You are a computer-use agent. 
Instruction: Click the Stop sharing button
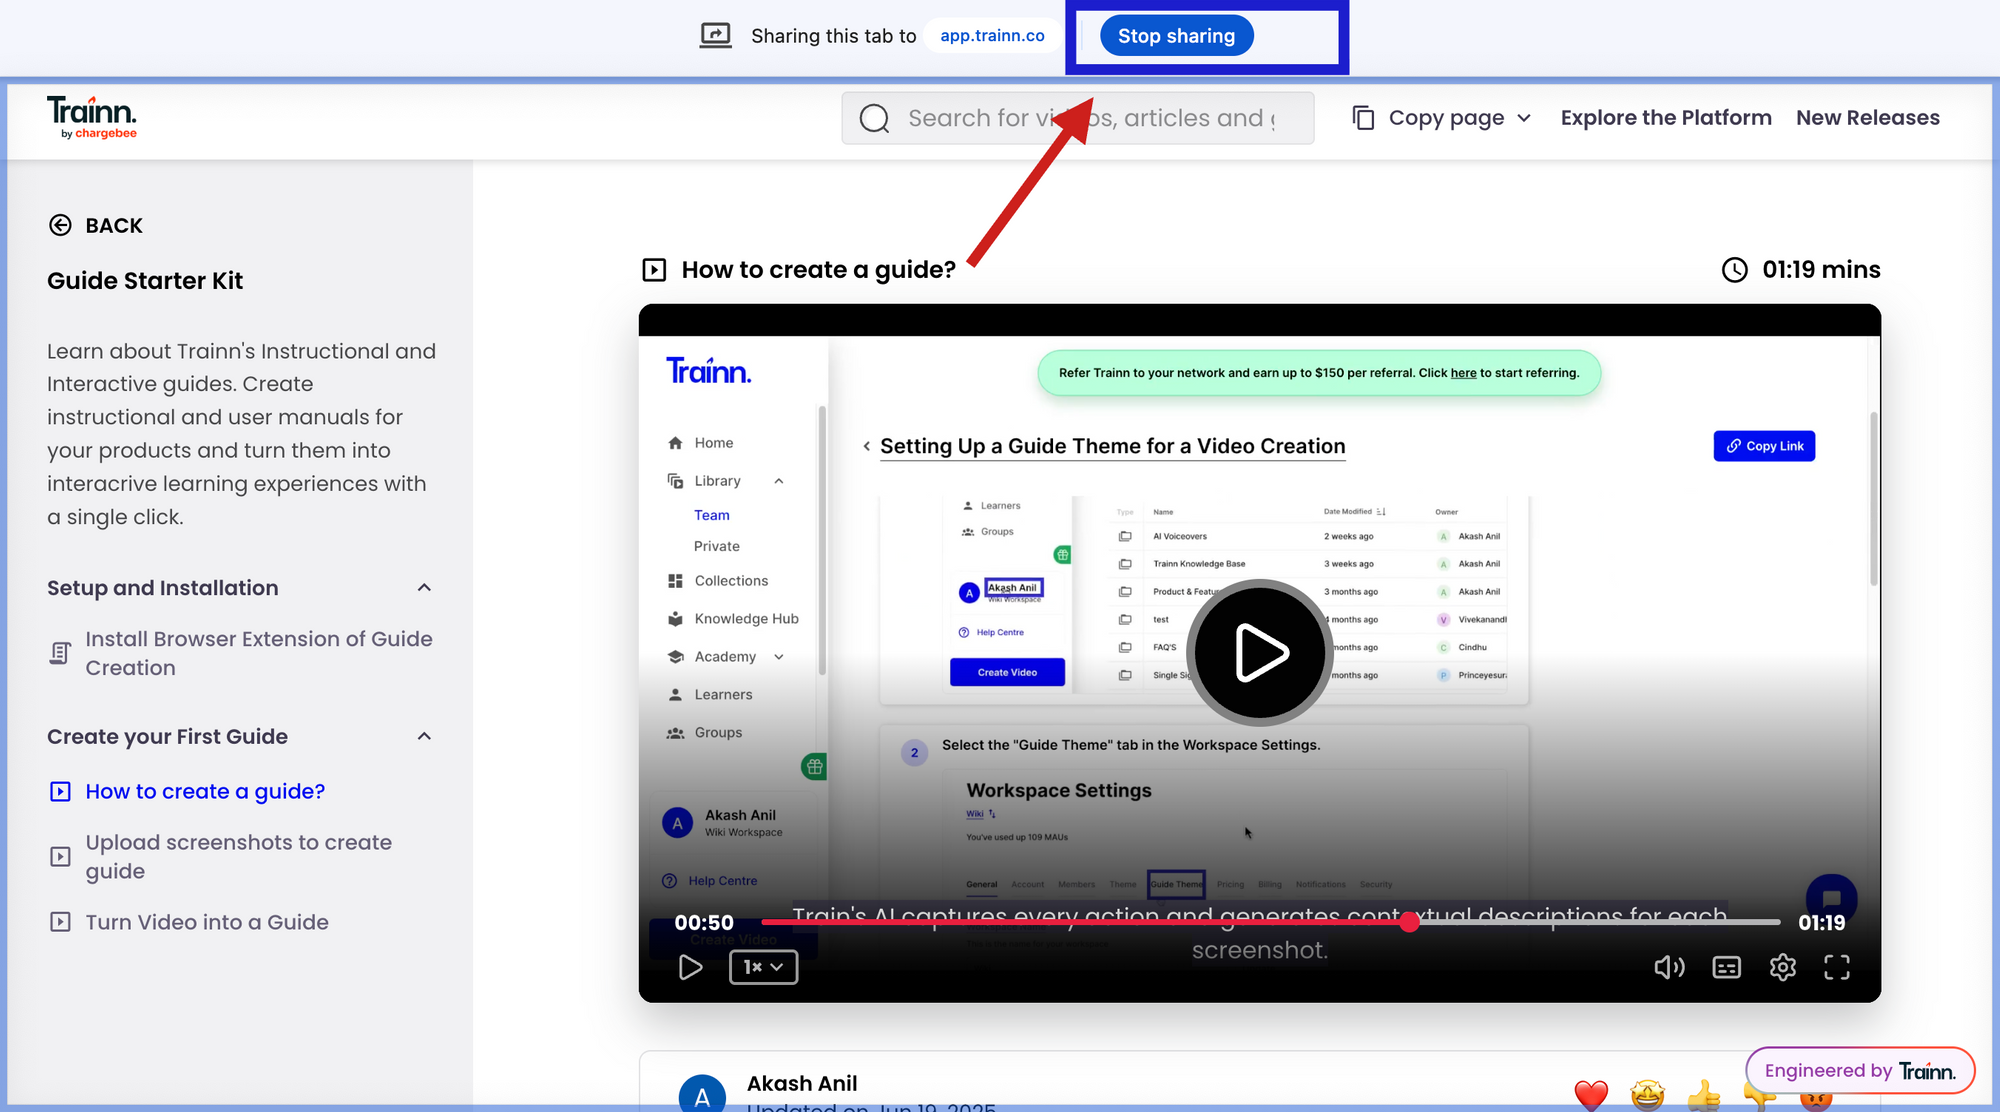tap(1176, 36)
